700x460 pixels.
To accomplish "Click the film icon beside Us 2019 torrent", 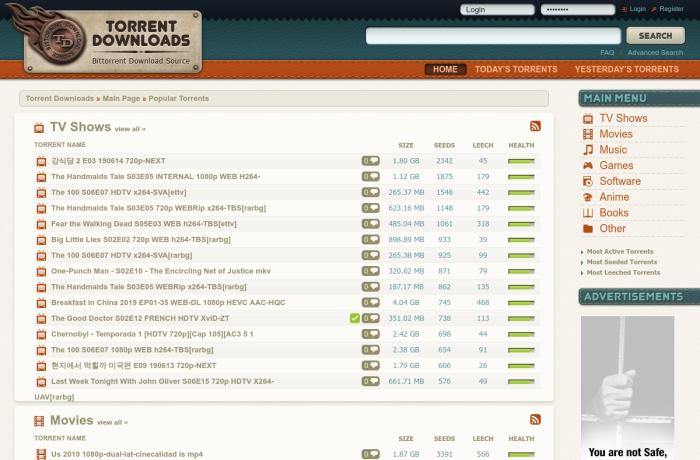I will coord(42,454).
